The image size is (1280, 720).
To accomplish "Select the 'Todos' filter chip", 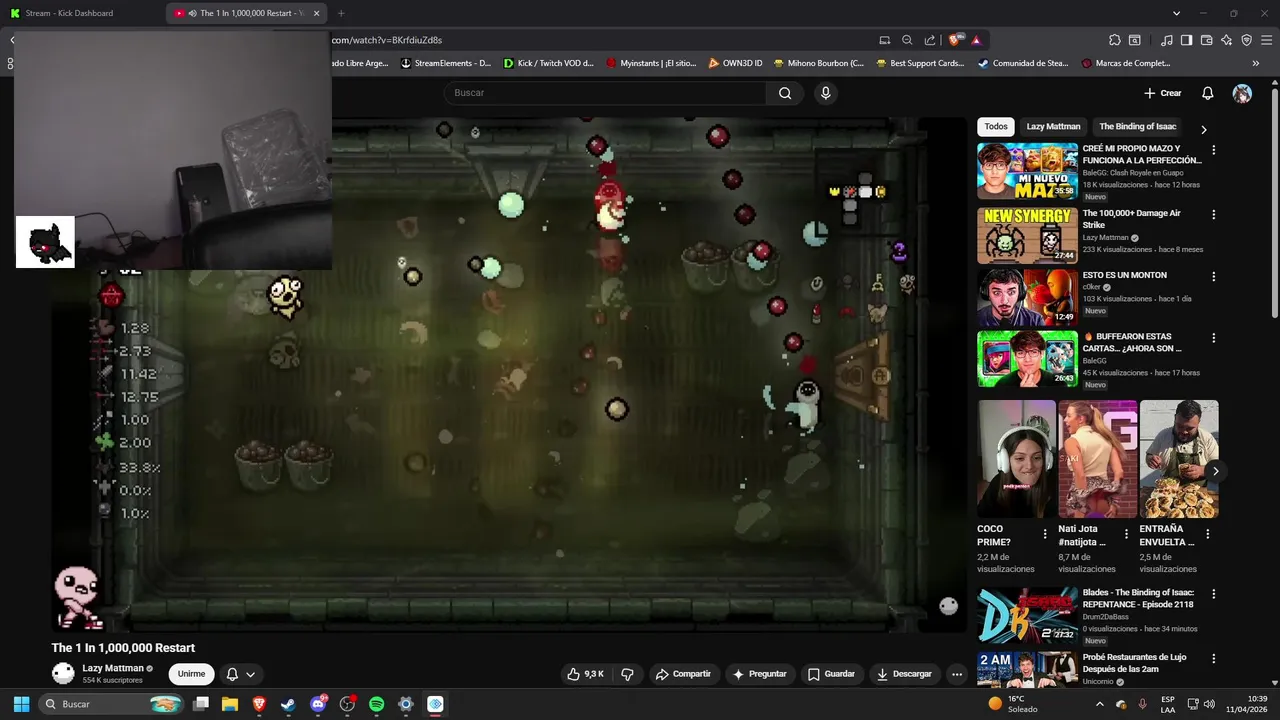I will 996,127.
